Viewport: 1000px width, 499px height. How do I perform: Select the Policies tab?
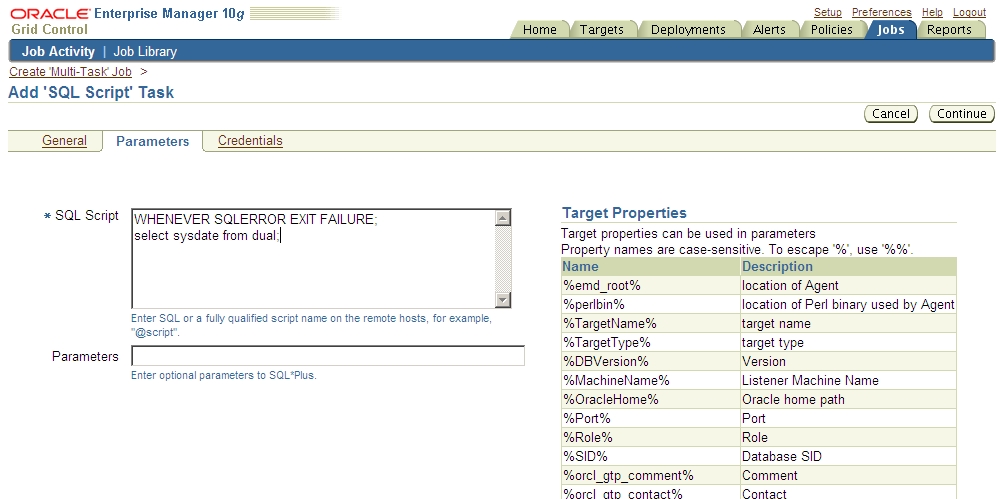[832, 29]
